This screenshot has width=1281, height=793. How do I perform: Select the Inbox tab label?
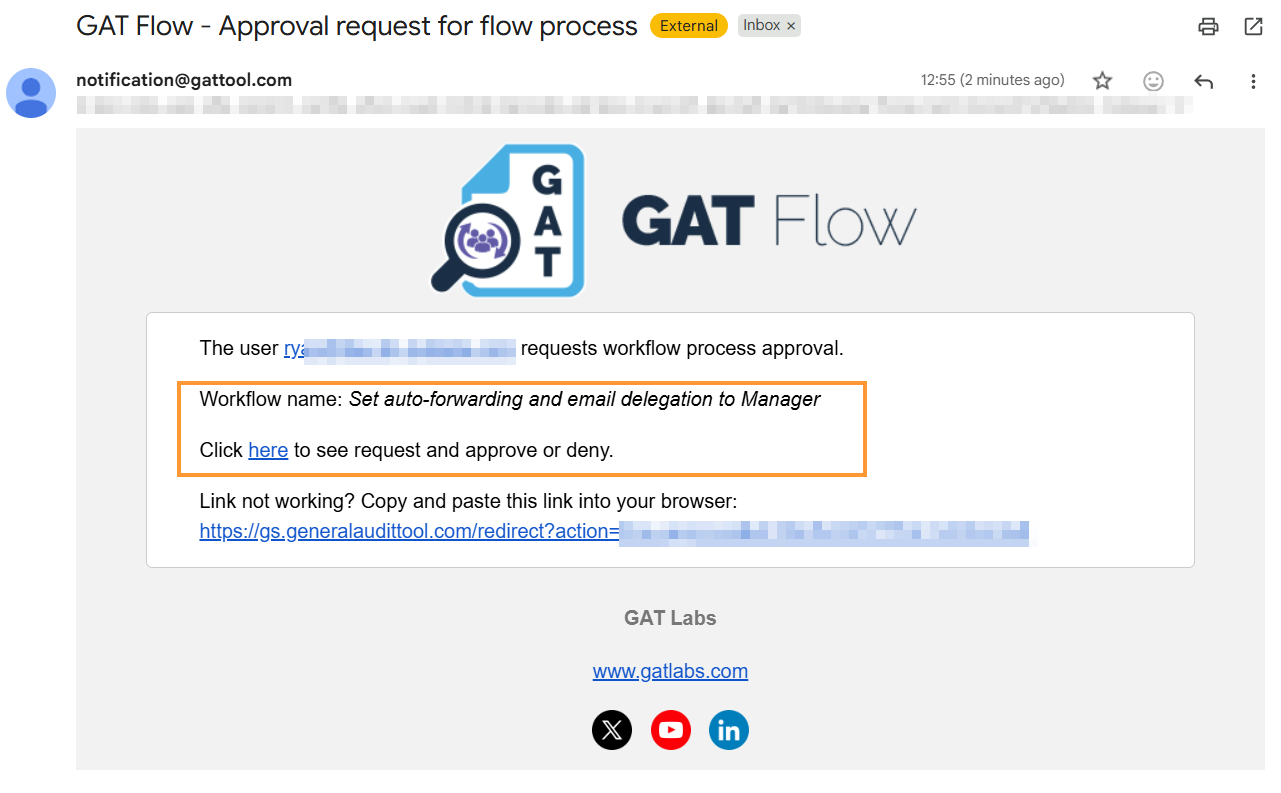click(762, 25)
